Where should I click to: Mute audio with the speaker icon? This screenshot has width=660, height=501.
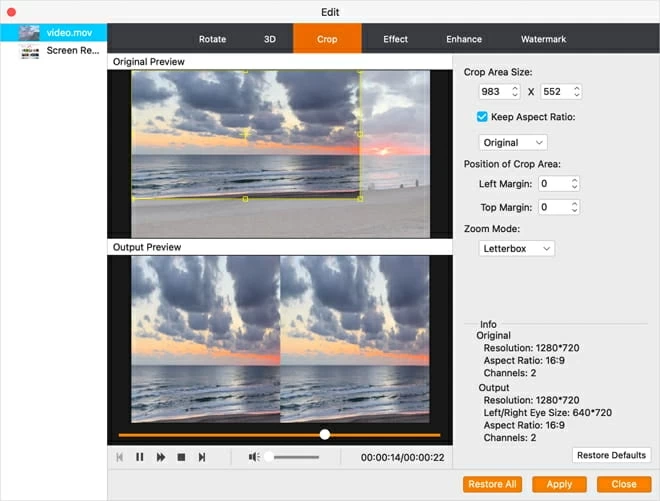254,457
